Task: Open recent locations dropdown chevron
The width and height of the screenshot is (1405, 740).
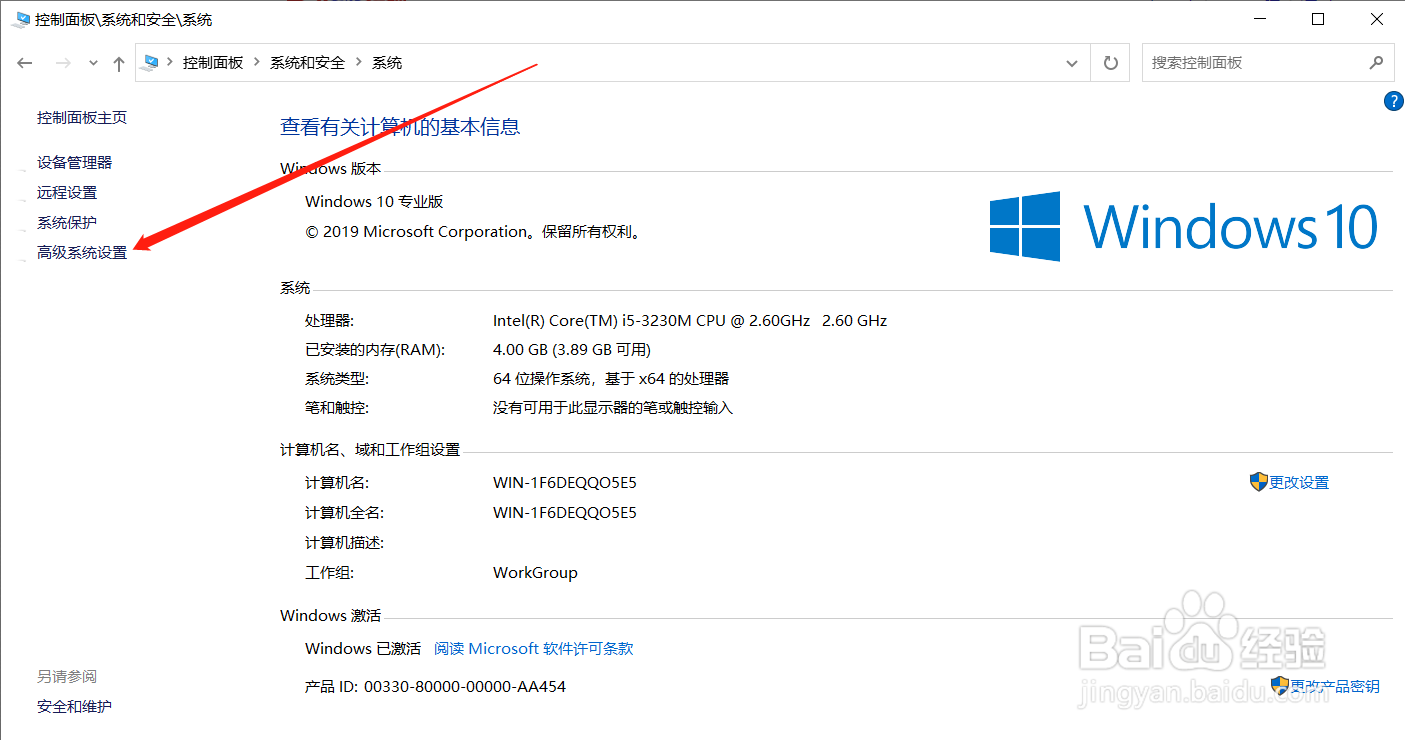Action: point(93,63)
